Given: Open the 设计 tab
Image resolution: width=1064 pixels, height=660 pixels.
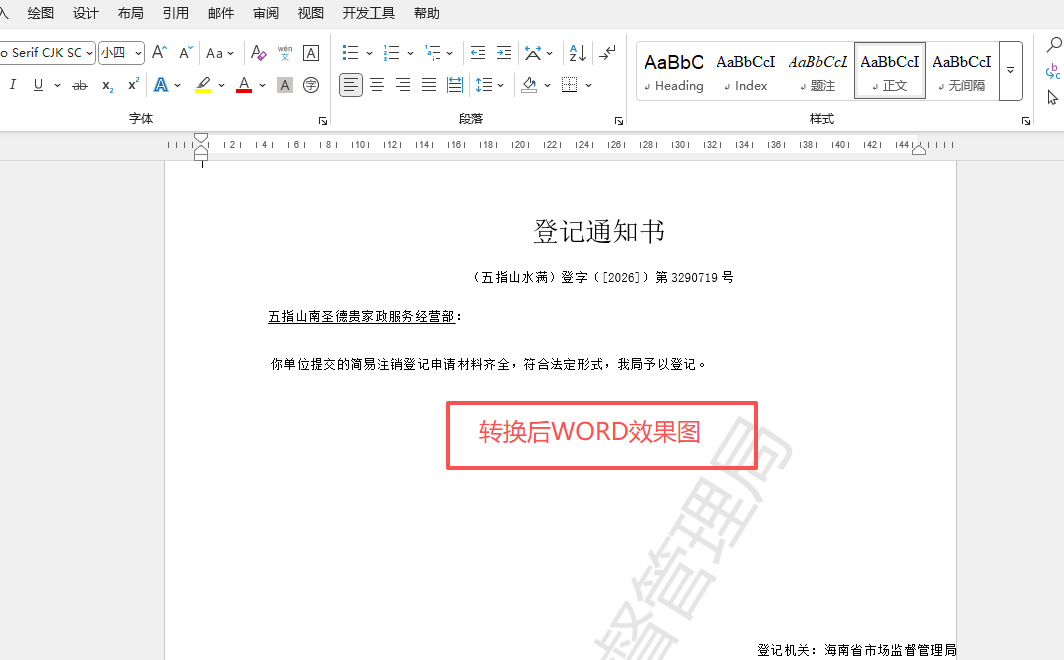Looking at the screenshot, I should pyautogui.click(x=86, y=13).
